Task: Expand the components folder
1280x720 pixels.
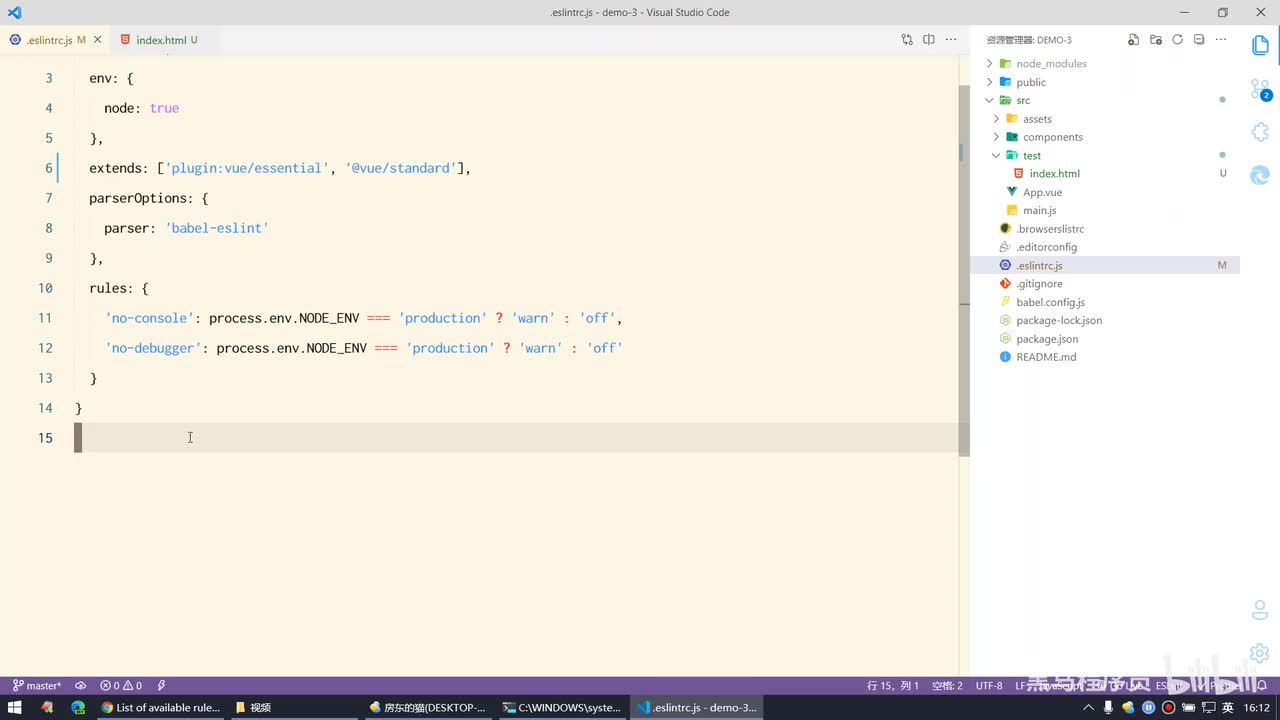Action: (x=1052, y=137)
